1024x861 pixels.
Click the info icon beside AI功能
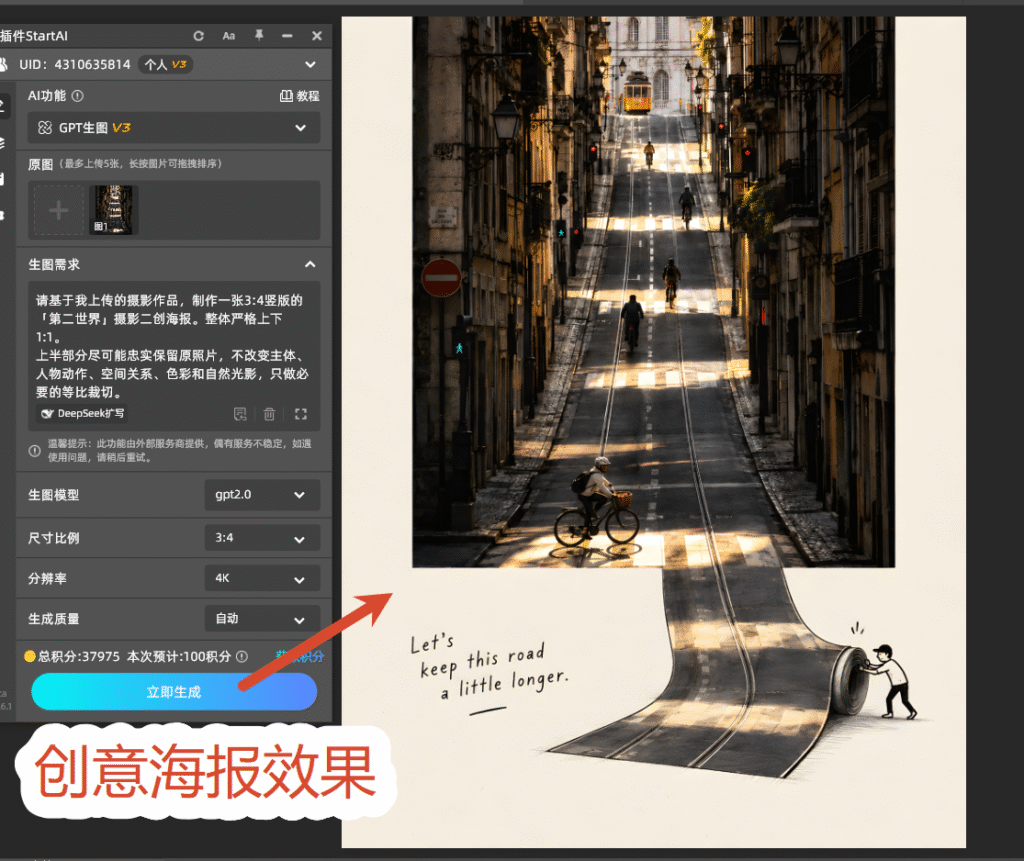click(78, 96)
